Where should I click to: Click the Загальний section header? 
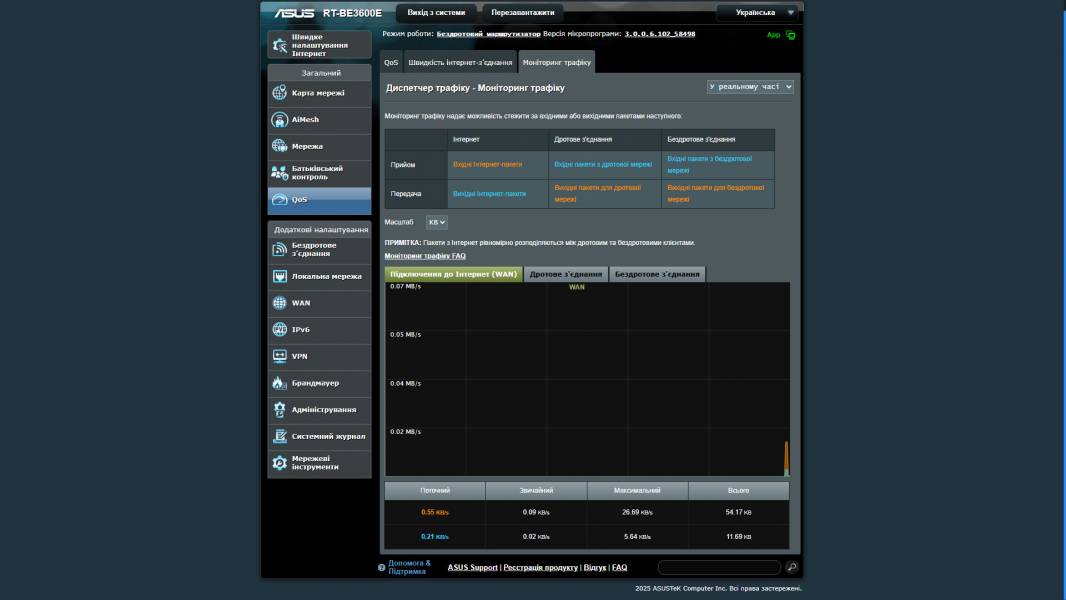click(x=320, y=73)
